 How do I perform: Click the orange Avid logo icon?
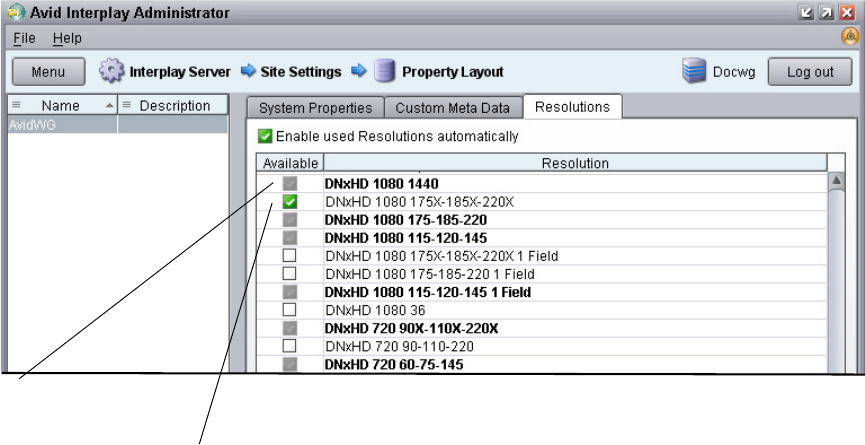tap(850, 36)
